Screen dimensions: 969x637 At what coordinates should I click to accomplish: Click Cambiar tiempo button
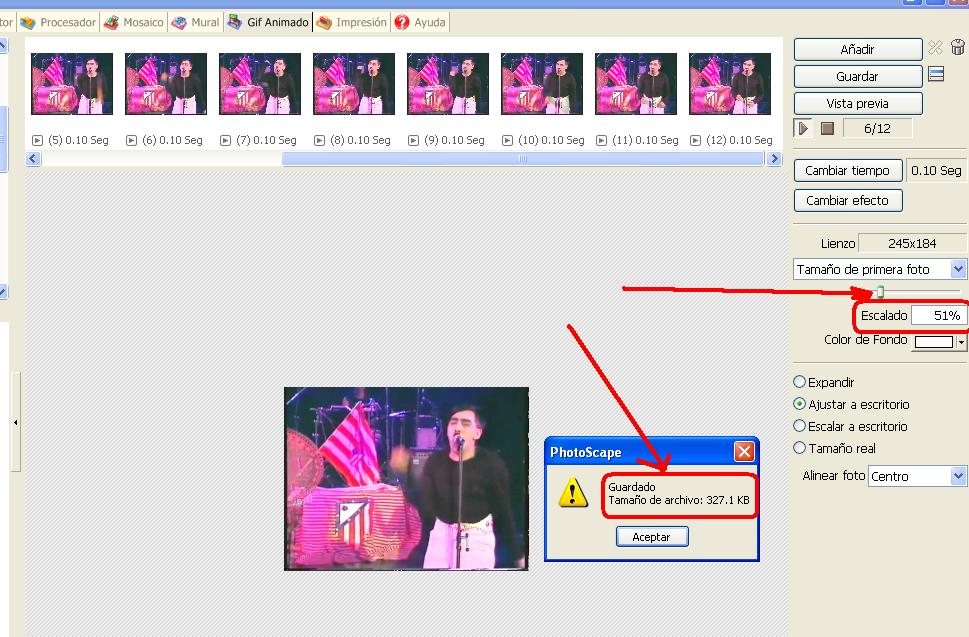[848, 171]
